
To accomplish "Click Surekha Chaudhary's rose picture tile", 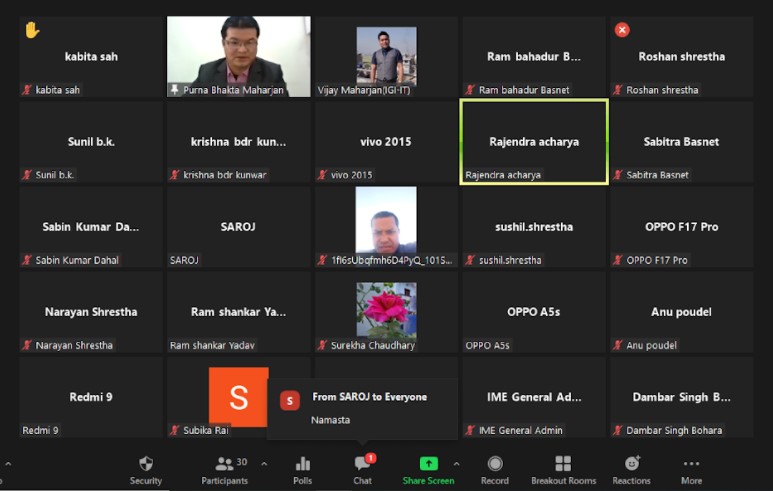I will click(x=386, y=310).
